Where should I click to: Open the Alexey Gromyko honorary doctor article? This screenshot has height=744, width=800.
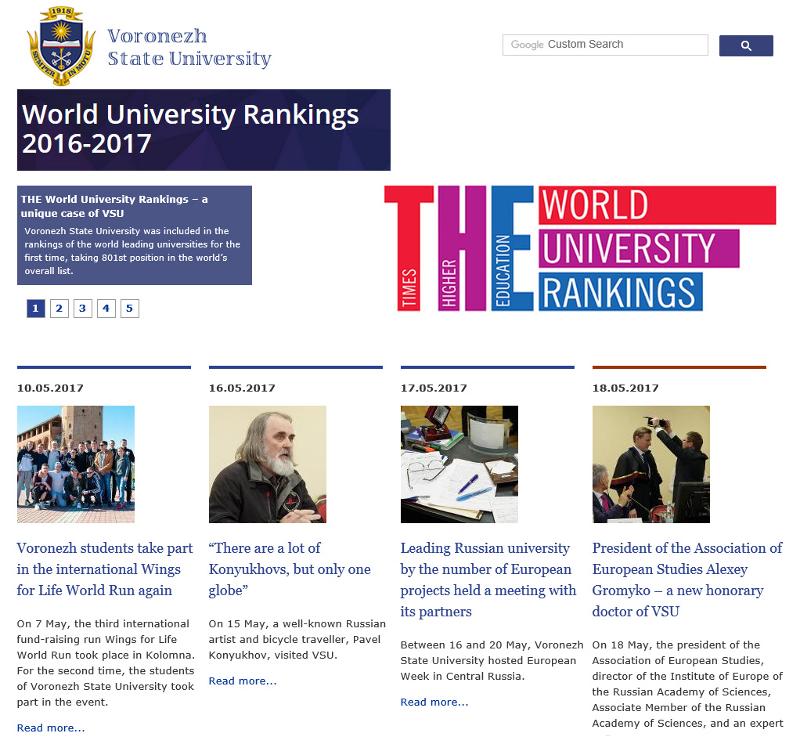pyautogui.click(x=687, y=579)
